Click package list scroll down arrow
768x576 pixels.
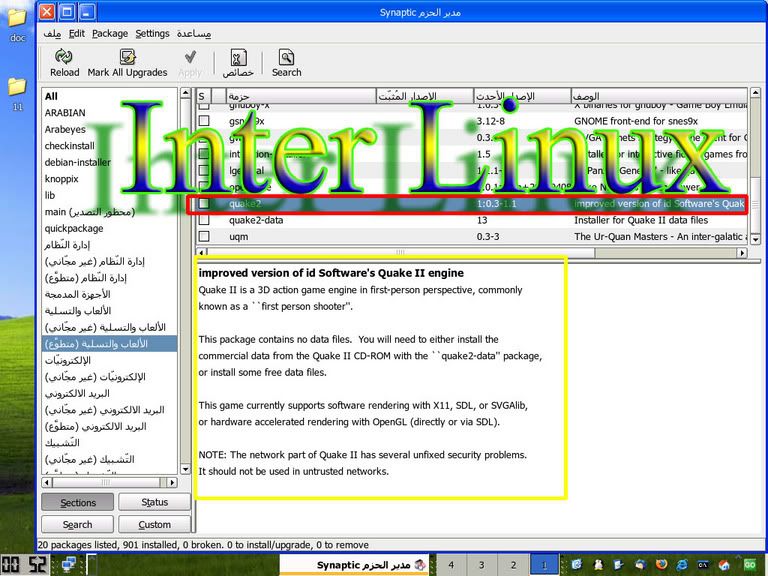755,240
